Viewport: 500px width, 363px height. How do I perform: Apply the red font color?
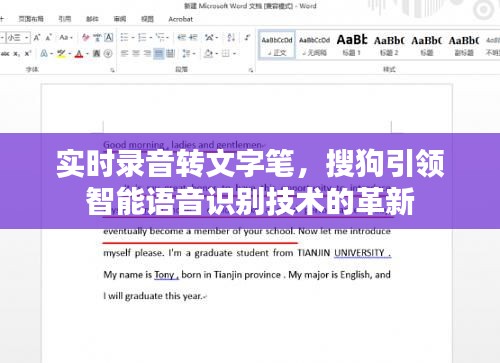click(x=79, y=53)
